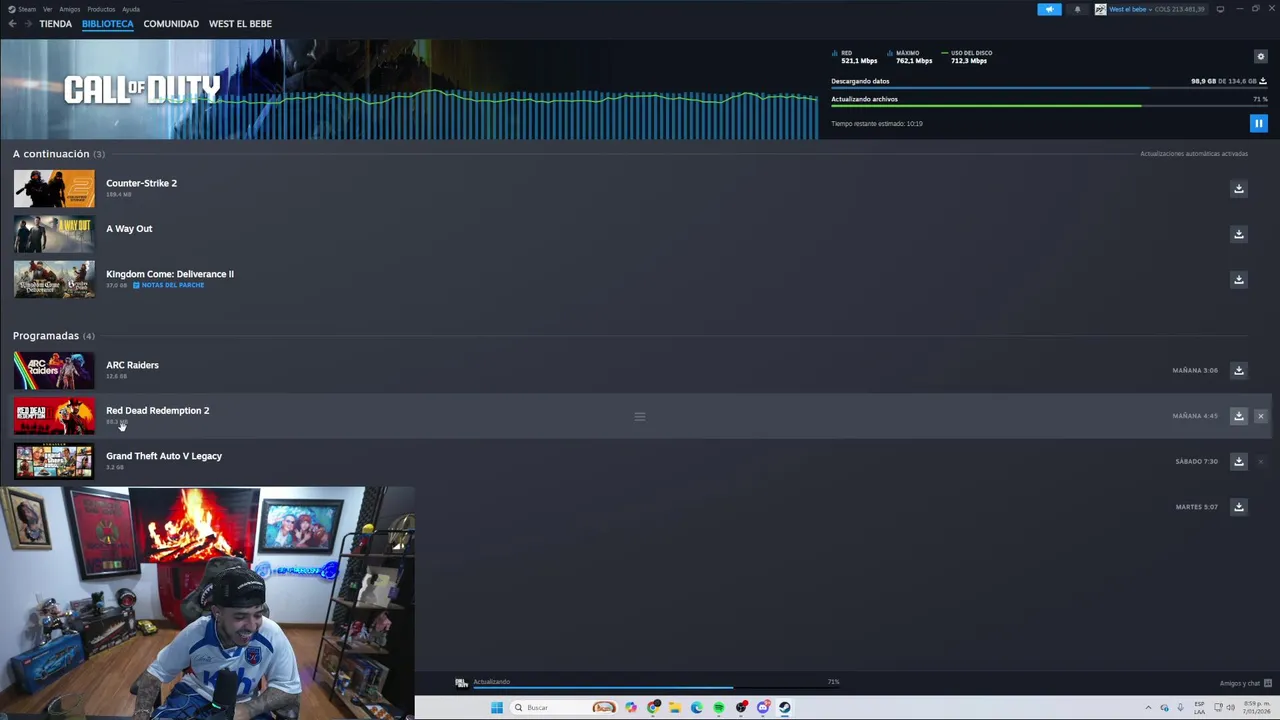Viewport: 1280px width, 720px height.
Task: Go back with the left arrow
Action: [x=13, y=24]
